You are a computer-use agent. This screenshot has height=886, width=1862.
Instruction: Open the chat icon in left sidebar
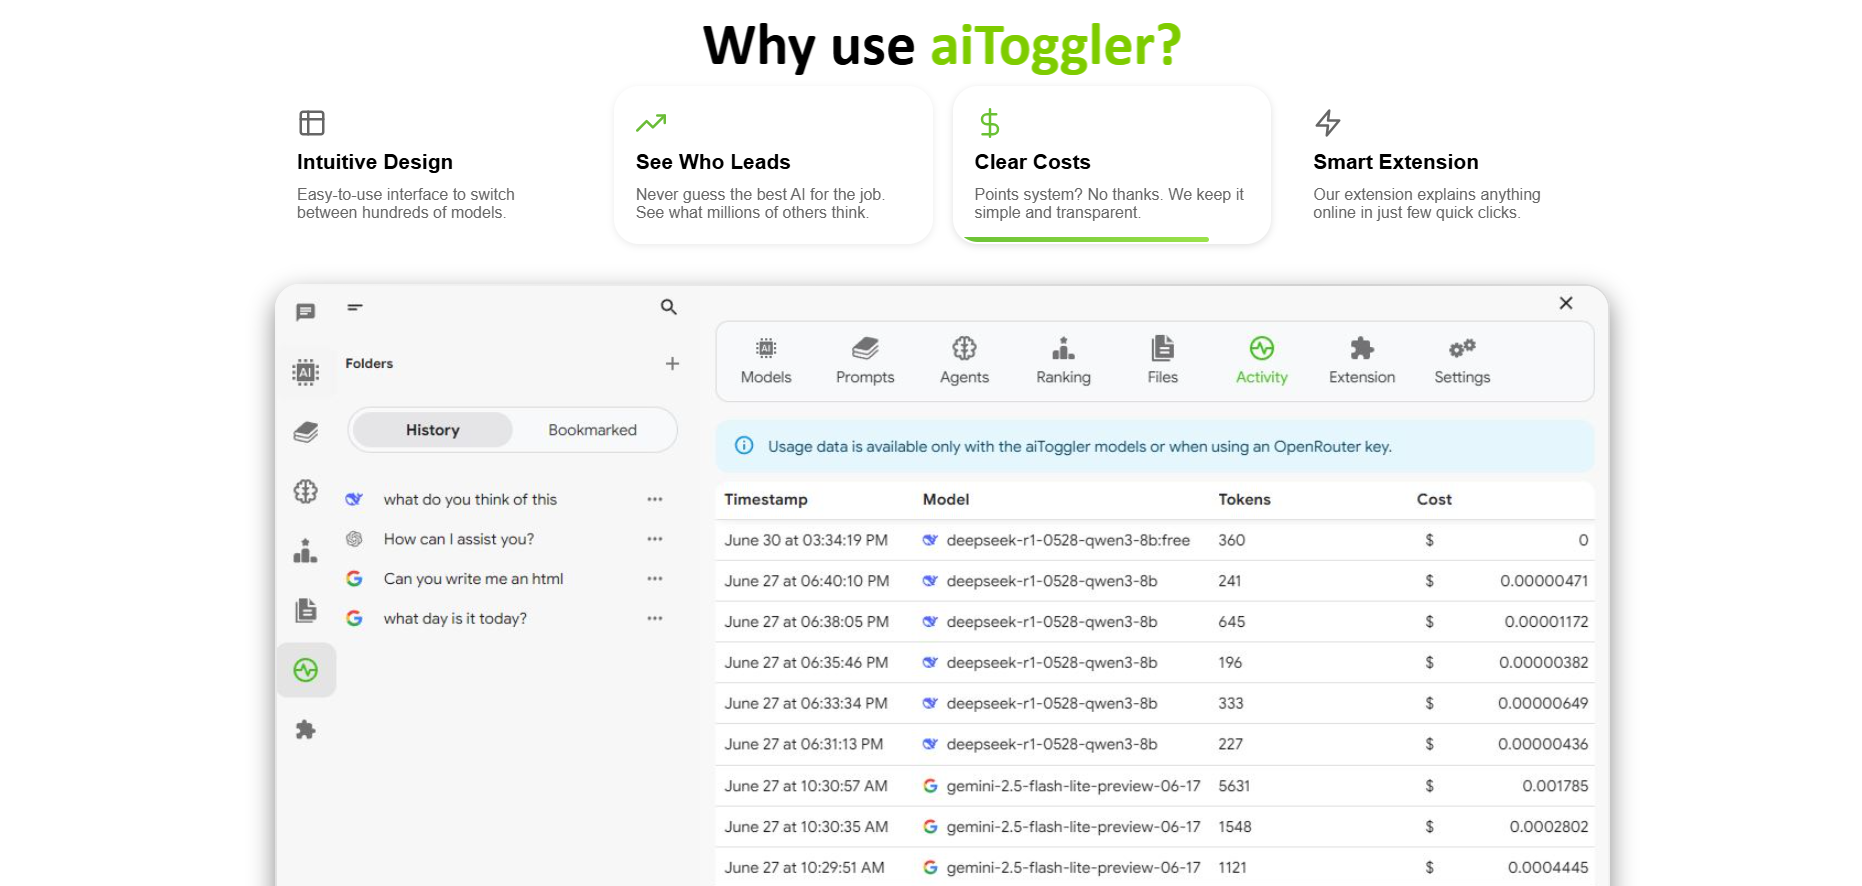pos(306,312)
